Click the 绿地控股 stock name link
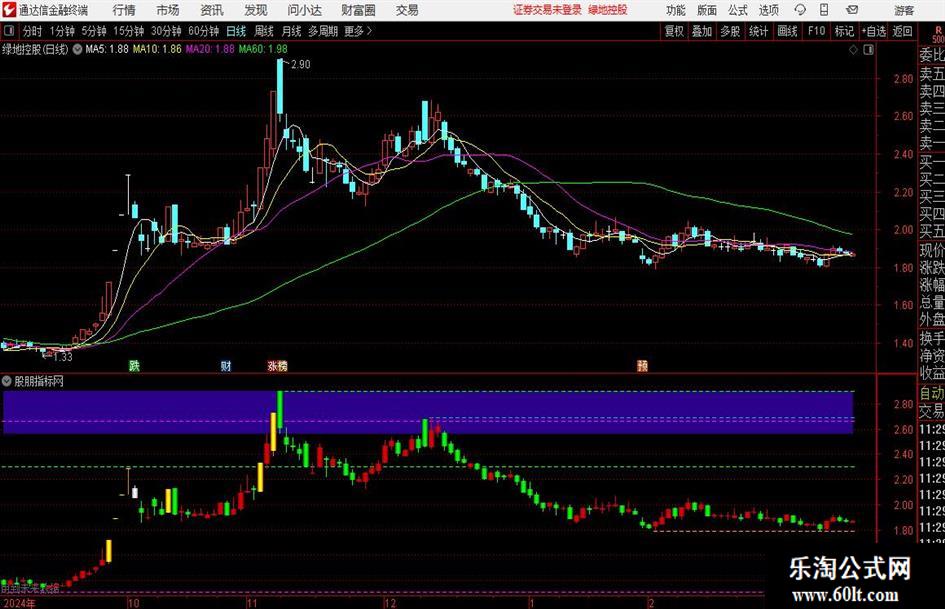This screenshot has height=609, width=945. [x=608, y=10]
